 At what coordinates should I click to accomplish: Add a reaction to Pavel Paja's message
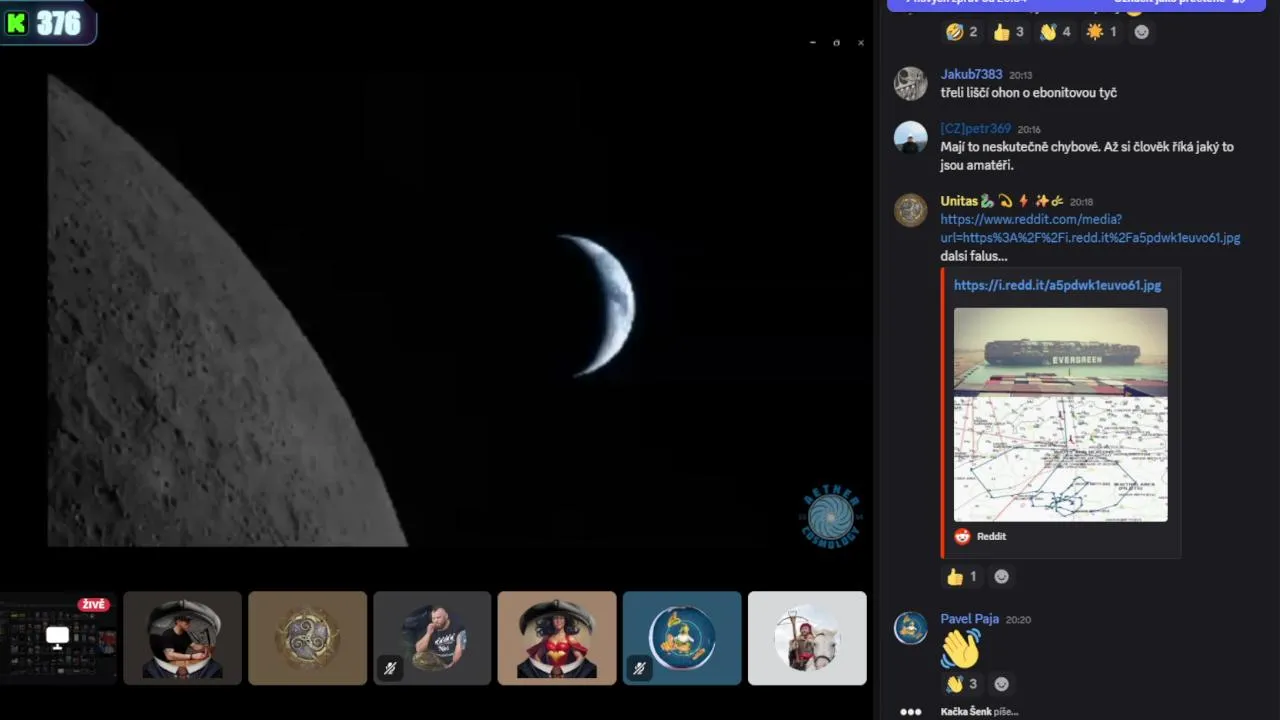click(1001, 684)
